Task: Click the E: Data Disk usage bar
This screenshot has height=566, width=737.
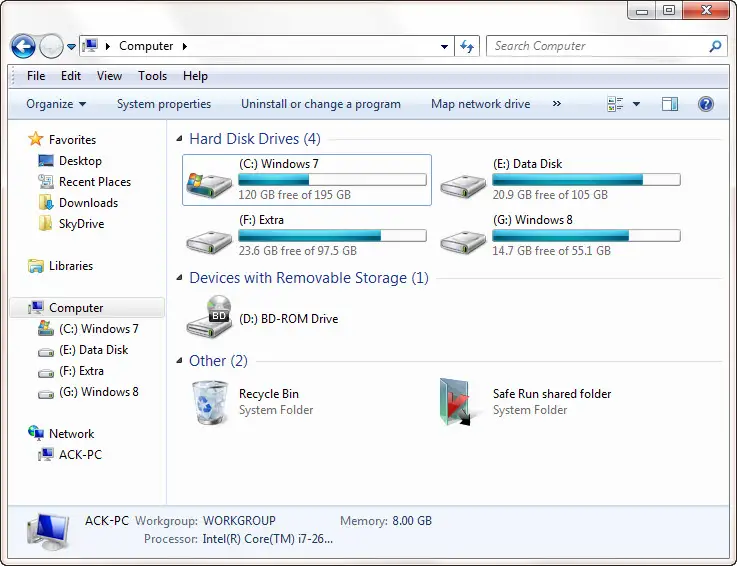Action: click(586, 179)
